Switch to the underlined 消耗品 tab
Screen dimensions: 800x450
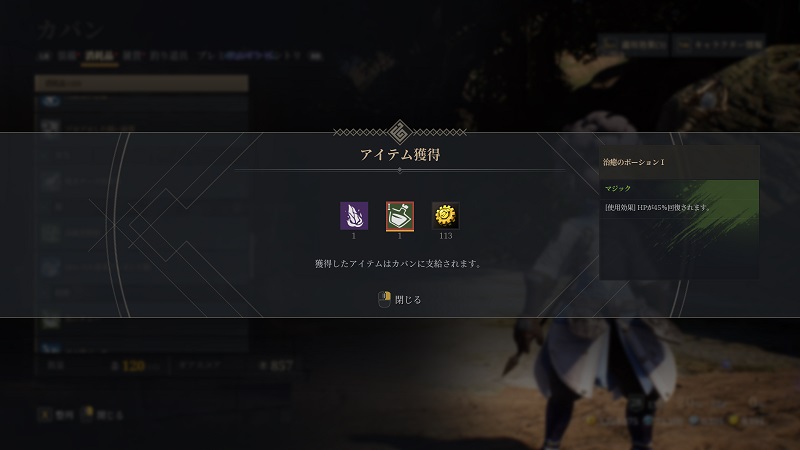tap(99, 56)
